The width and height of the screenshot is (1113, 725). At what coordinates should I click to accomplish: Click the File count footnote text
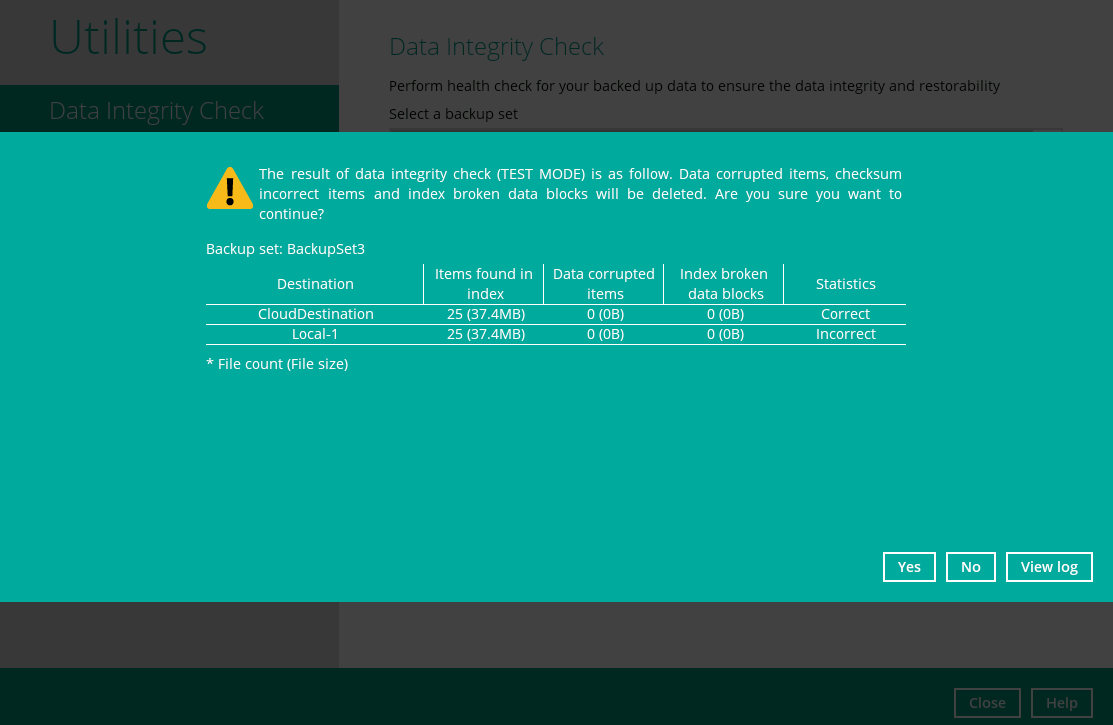tap(277, 364)
